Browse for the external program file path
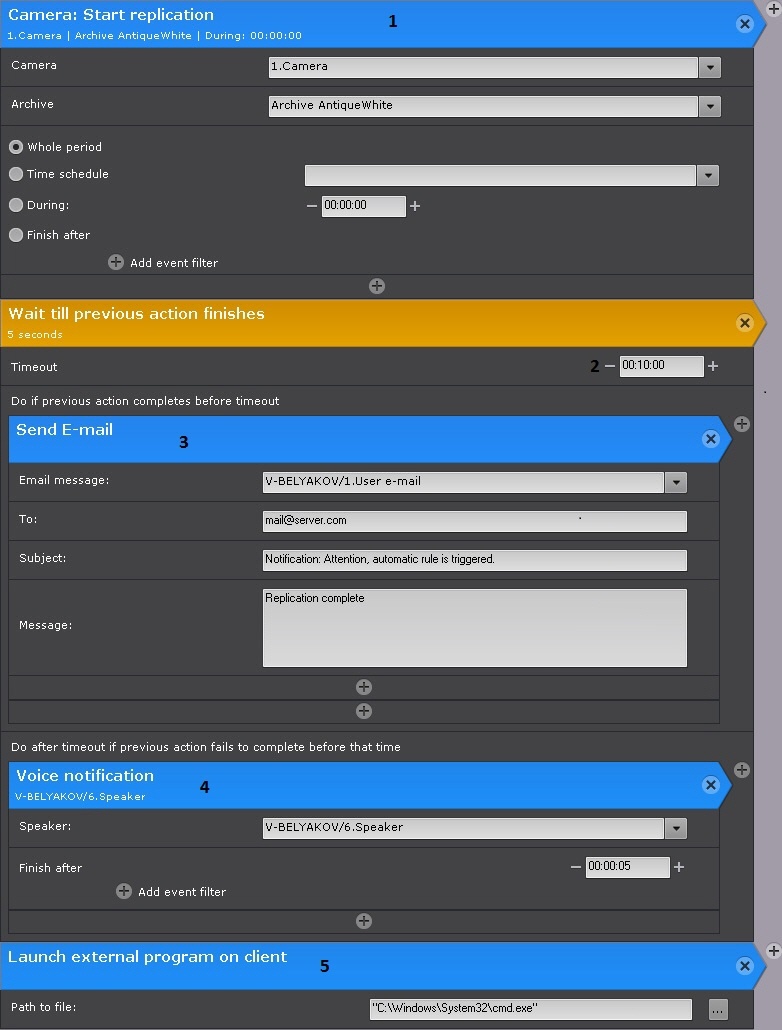Image resolution: width=782 pixels, height=1030 pixels. pyautogui.click(x=717, y=1009)
